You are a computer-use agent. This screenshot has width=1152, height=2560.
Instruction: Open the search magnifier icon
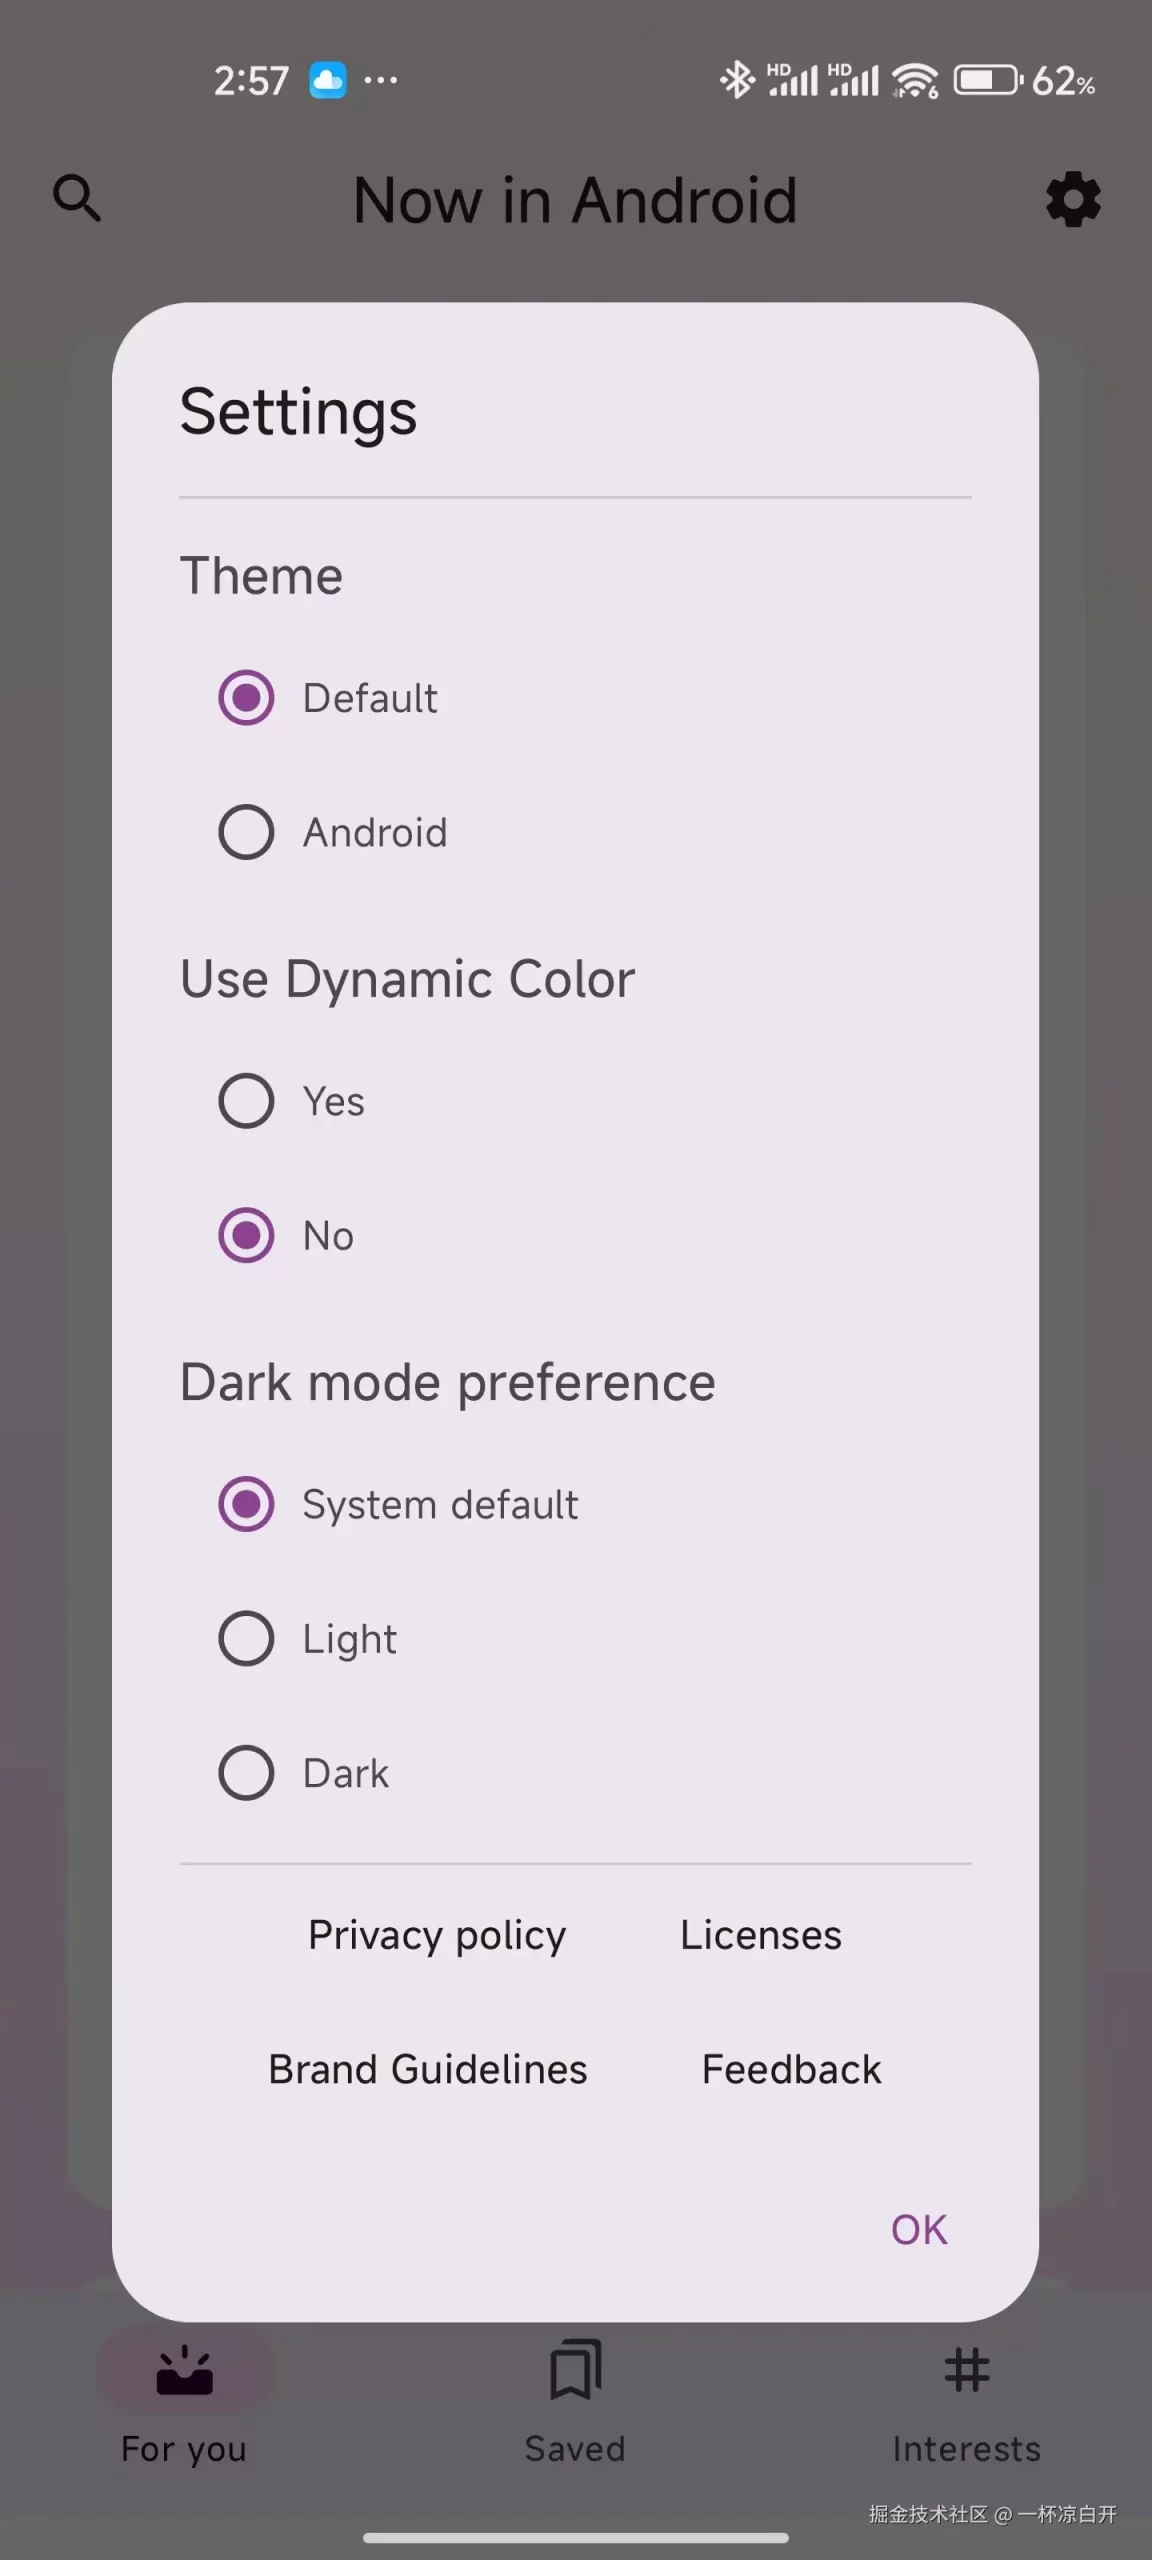[77, 198]
